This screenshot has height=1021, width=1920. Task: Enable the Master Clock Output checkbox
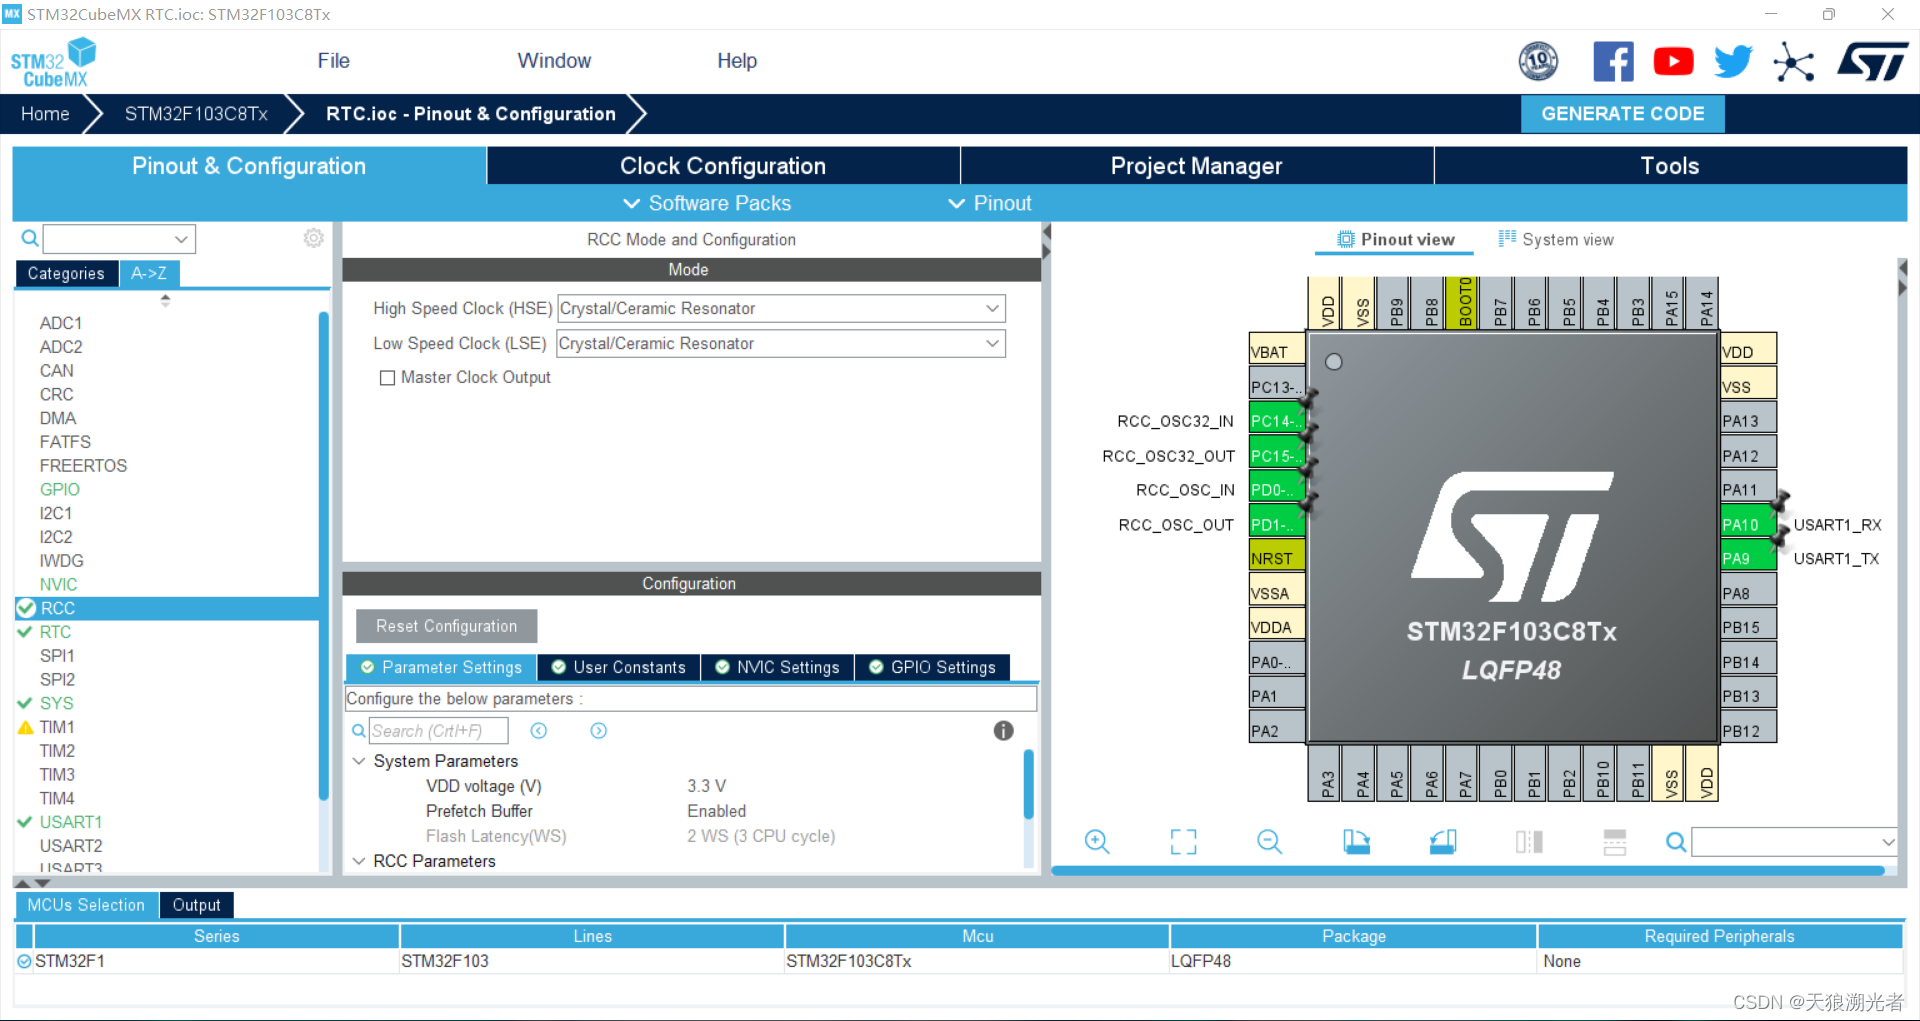point(387,378)
